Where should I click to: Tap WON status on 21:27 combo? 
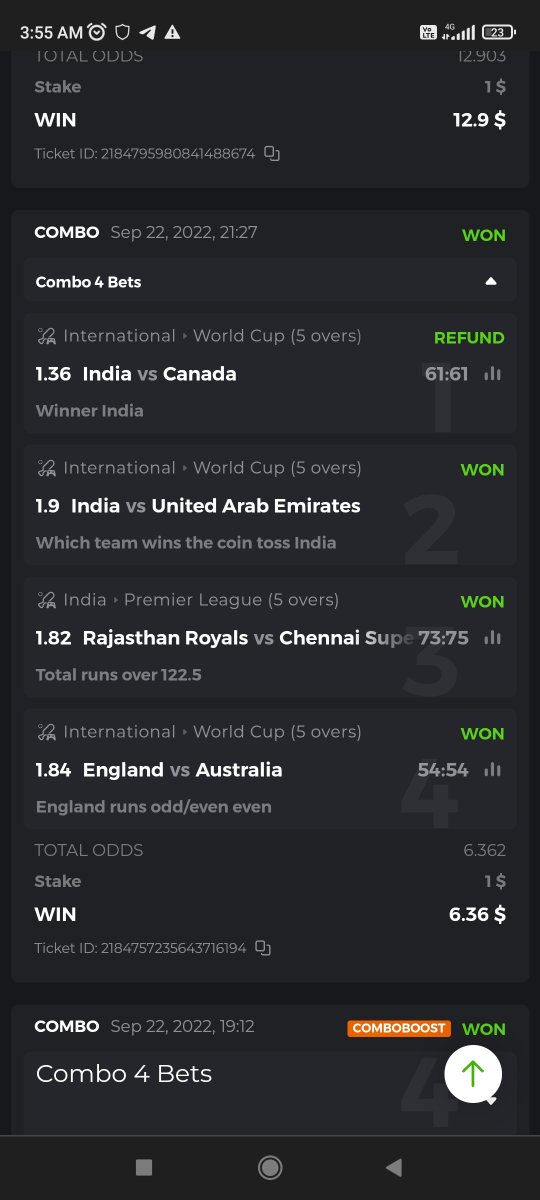click(484, 236)
